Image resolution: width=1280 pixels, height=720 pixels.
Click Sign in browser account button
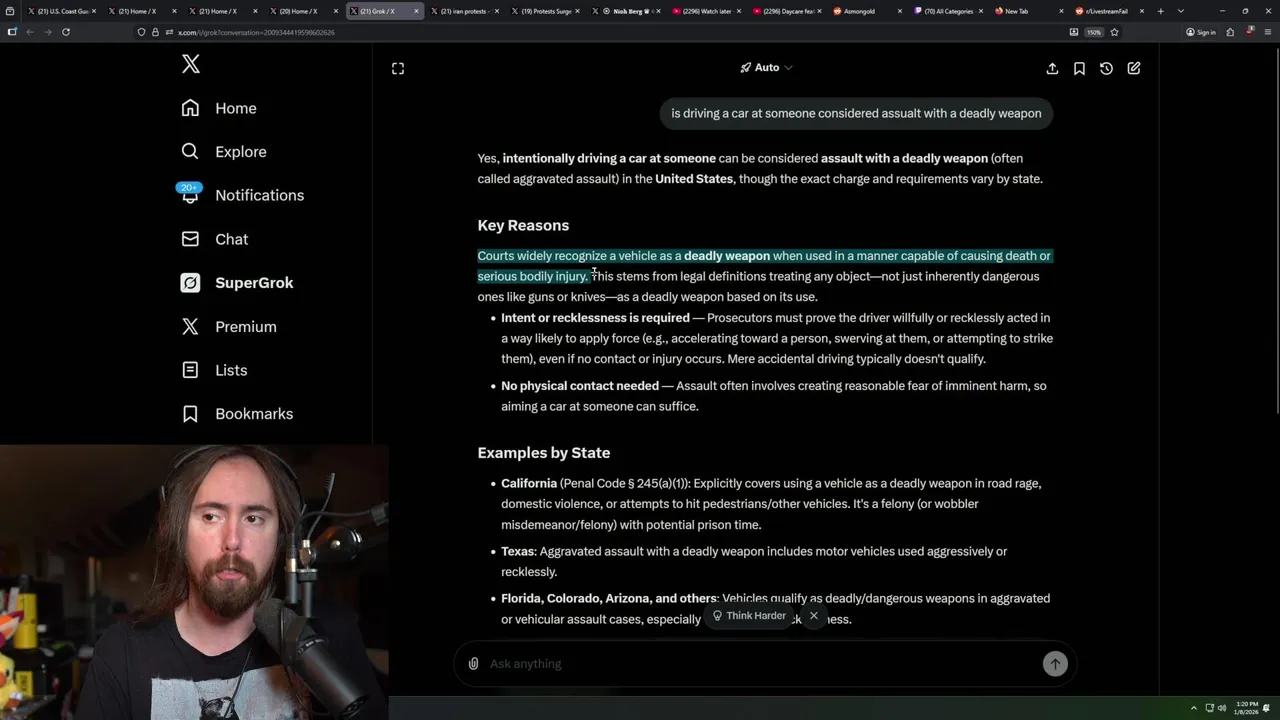click(x=1200, y=32)
